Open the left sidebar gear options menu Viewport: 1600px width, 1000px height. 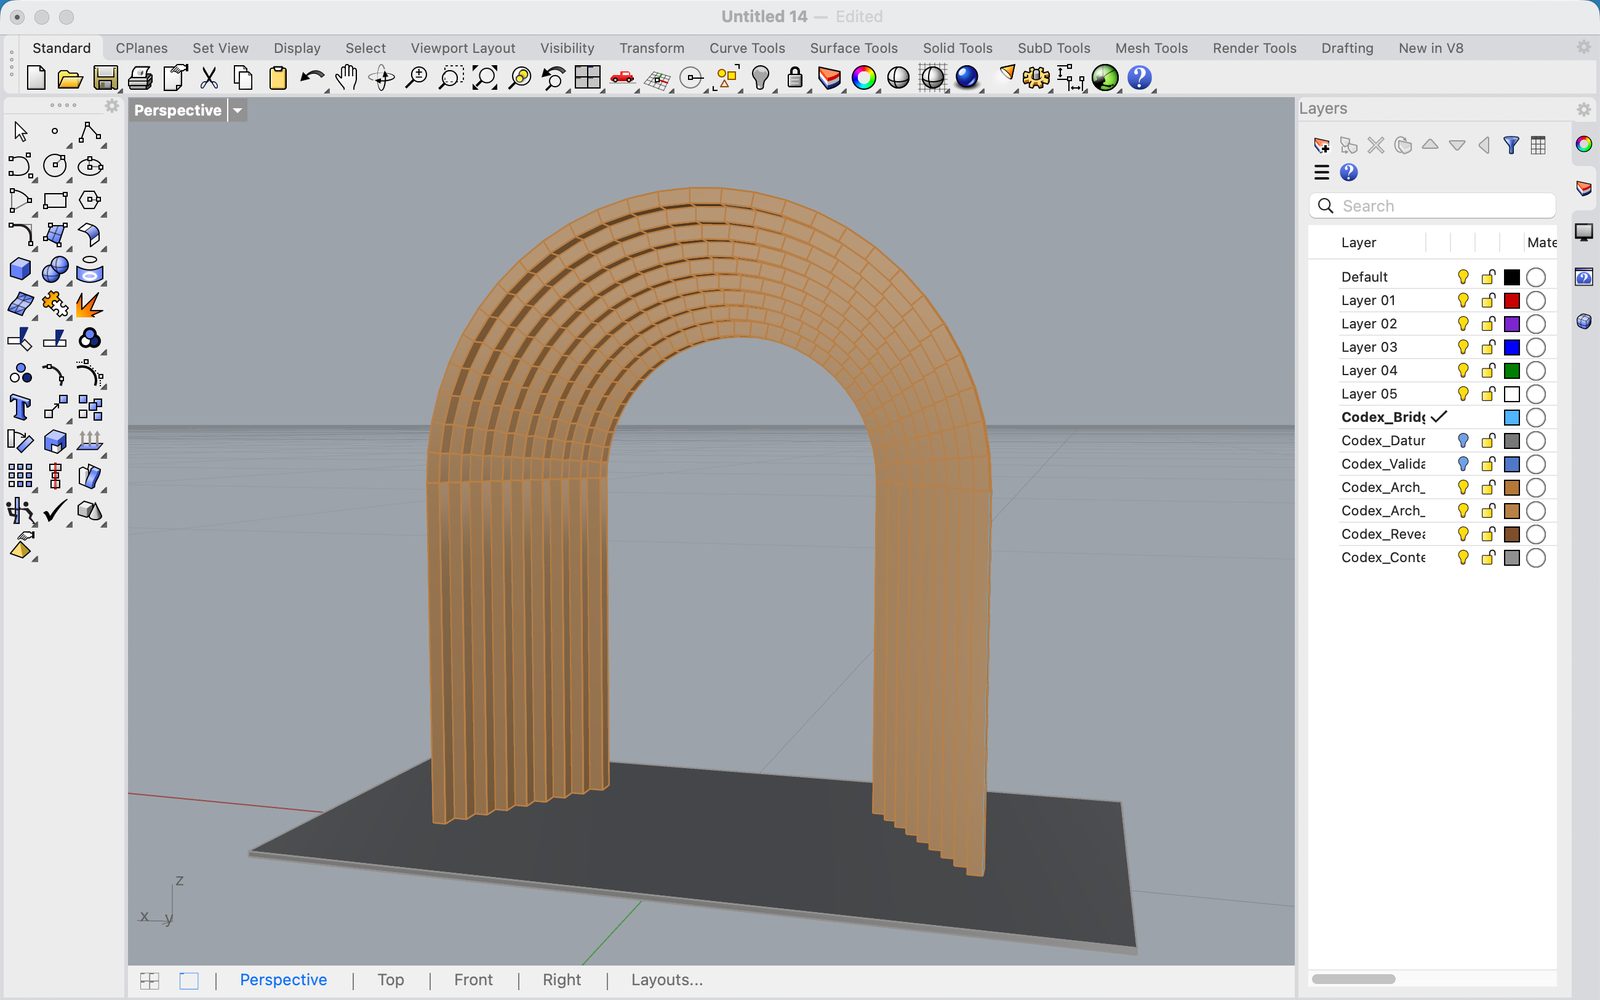point(112,106)
